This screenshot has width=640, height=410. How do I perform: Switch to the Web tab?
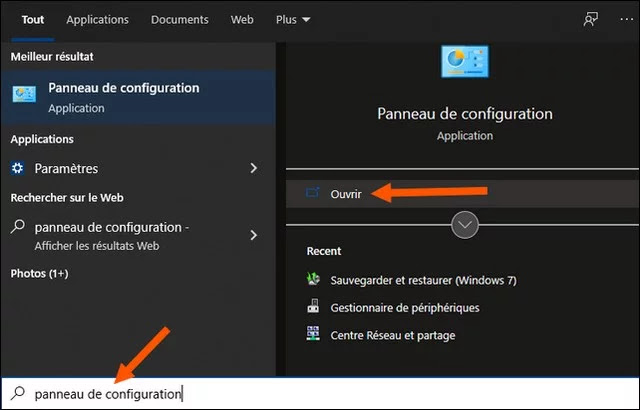pos(242,20)
